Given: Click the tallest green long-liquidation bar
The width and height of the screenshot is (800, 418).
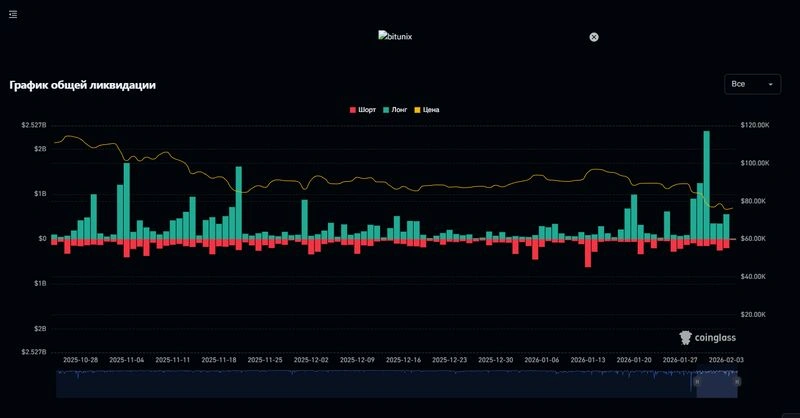Looking at the screenshot, I should point(707,185).
